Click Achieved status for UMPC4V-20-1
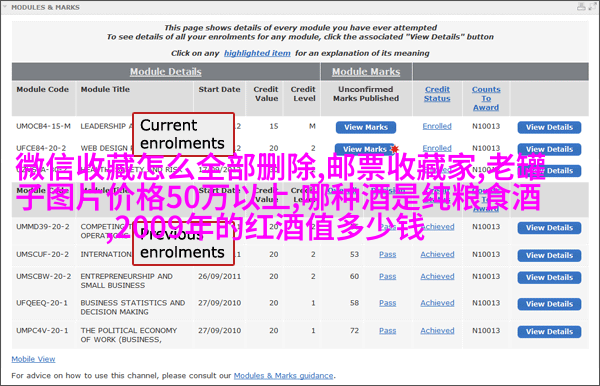 point(437,331)
